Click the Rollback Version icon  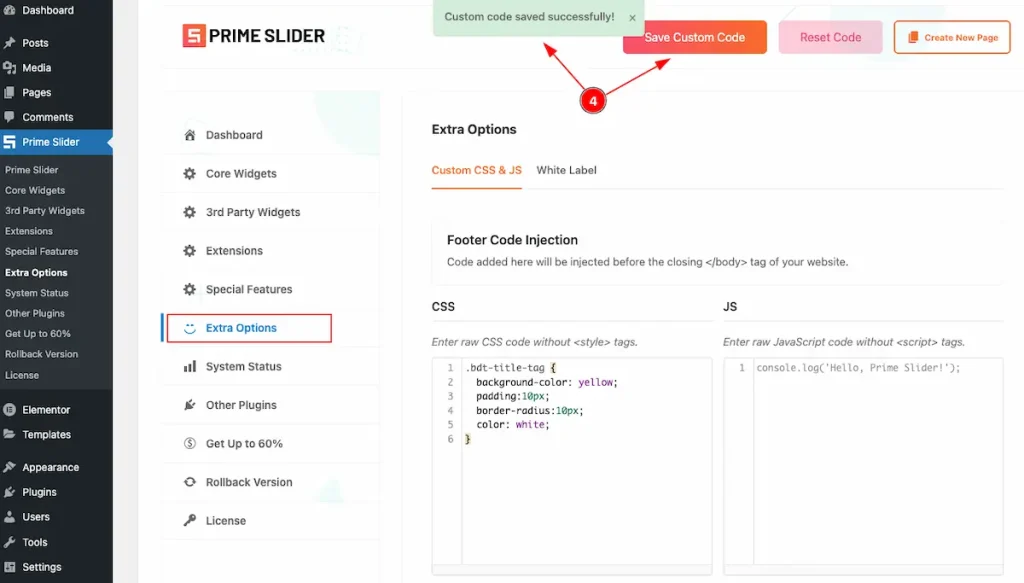(189, 482)
